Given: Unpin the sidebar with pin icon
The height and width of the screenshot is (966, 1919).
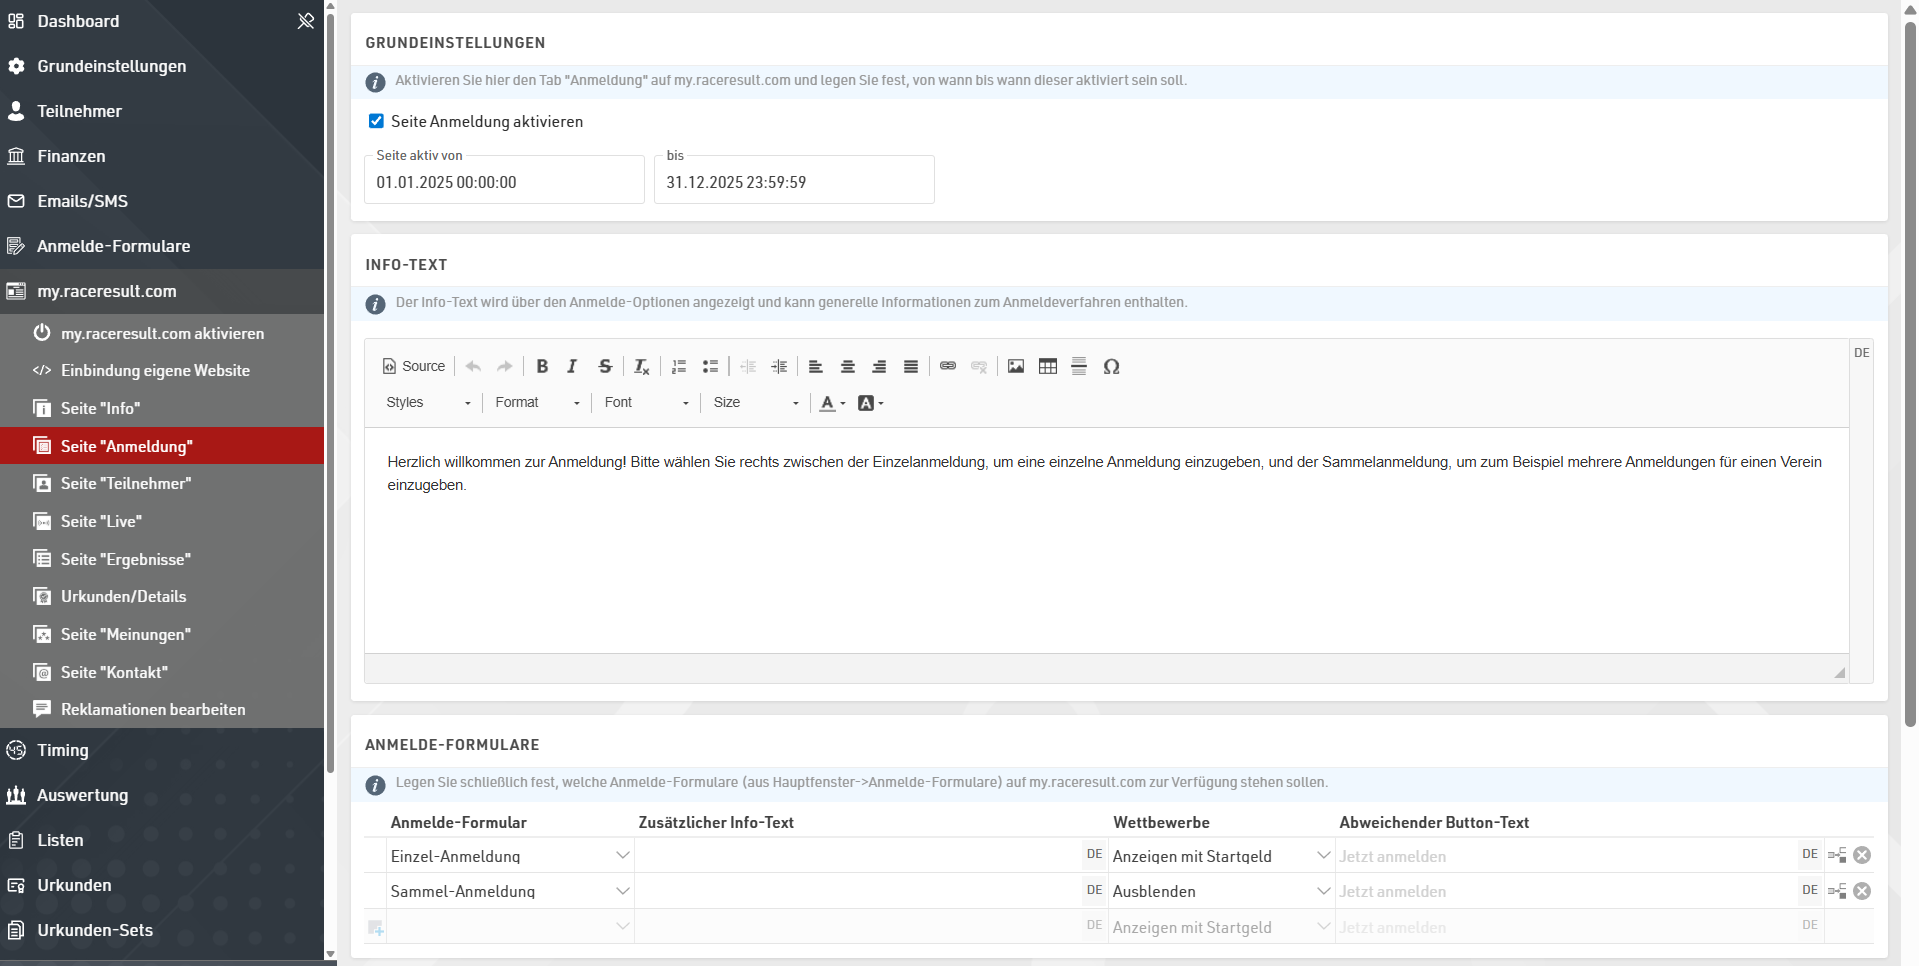Looking at the screenshot, I should [x=306, y=21].
